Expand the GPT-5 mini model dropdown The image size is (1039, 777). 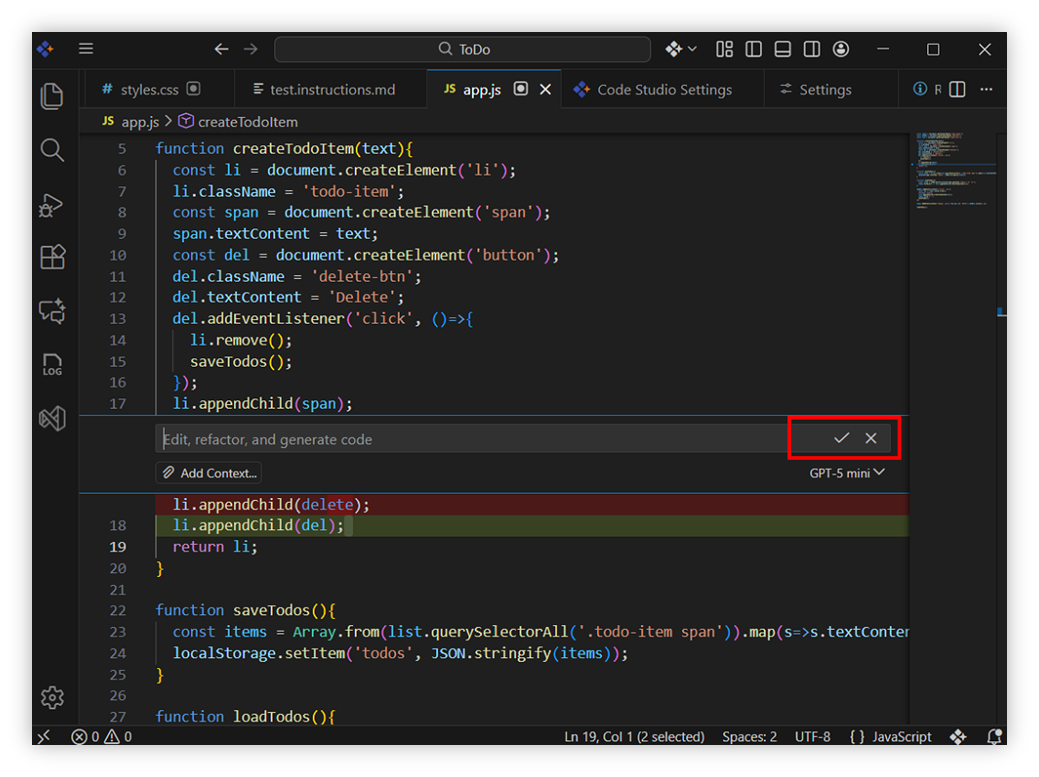(x=846, y=473)
